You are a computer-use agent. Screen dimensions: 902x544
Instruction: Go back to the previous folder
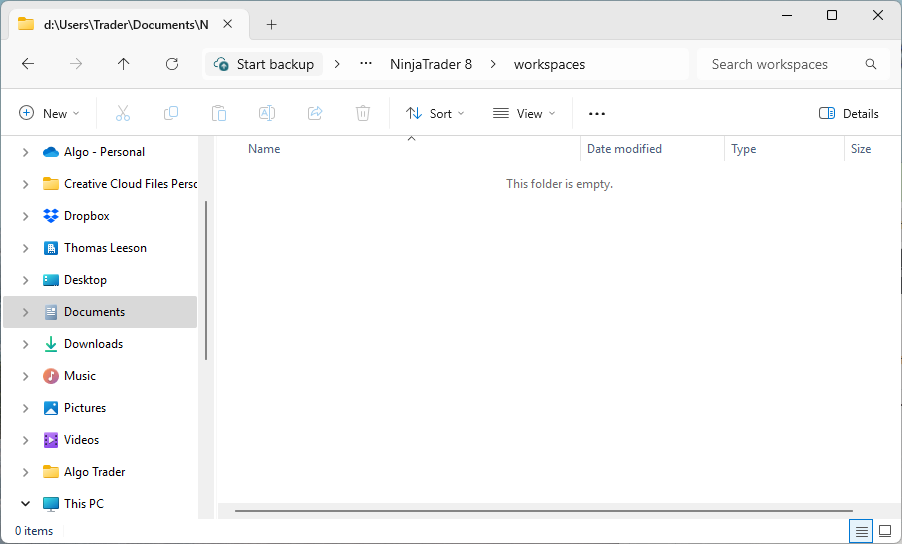pyautogui.click(x=28, y=64)
